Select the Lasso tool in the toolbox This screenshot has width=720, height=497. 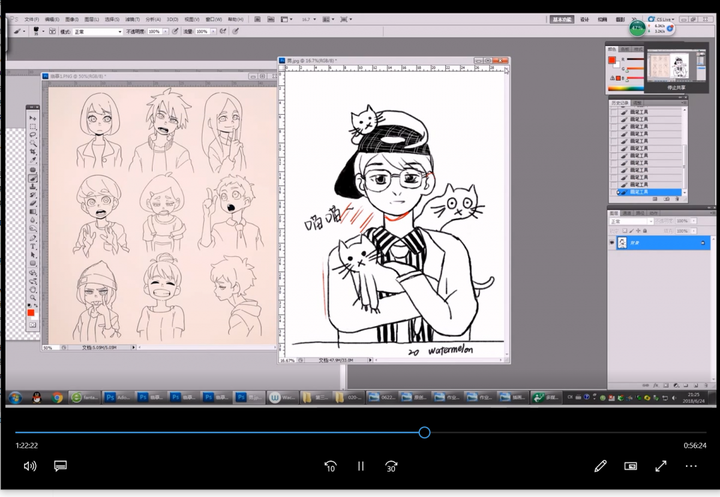click(33, 135)
